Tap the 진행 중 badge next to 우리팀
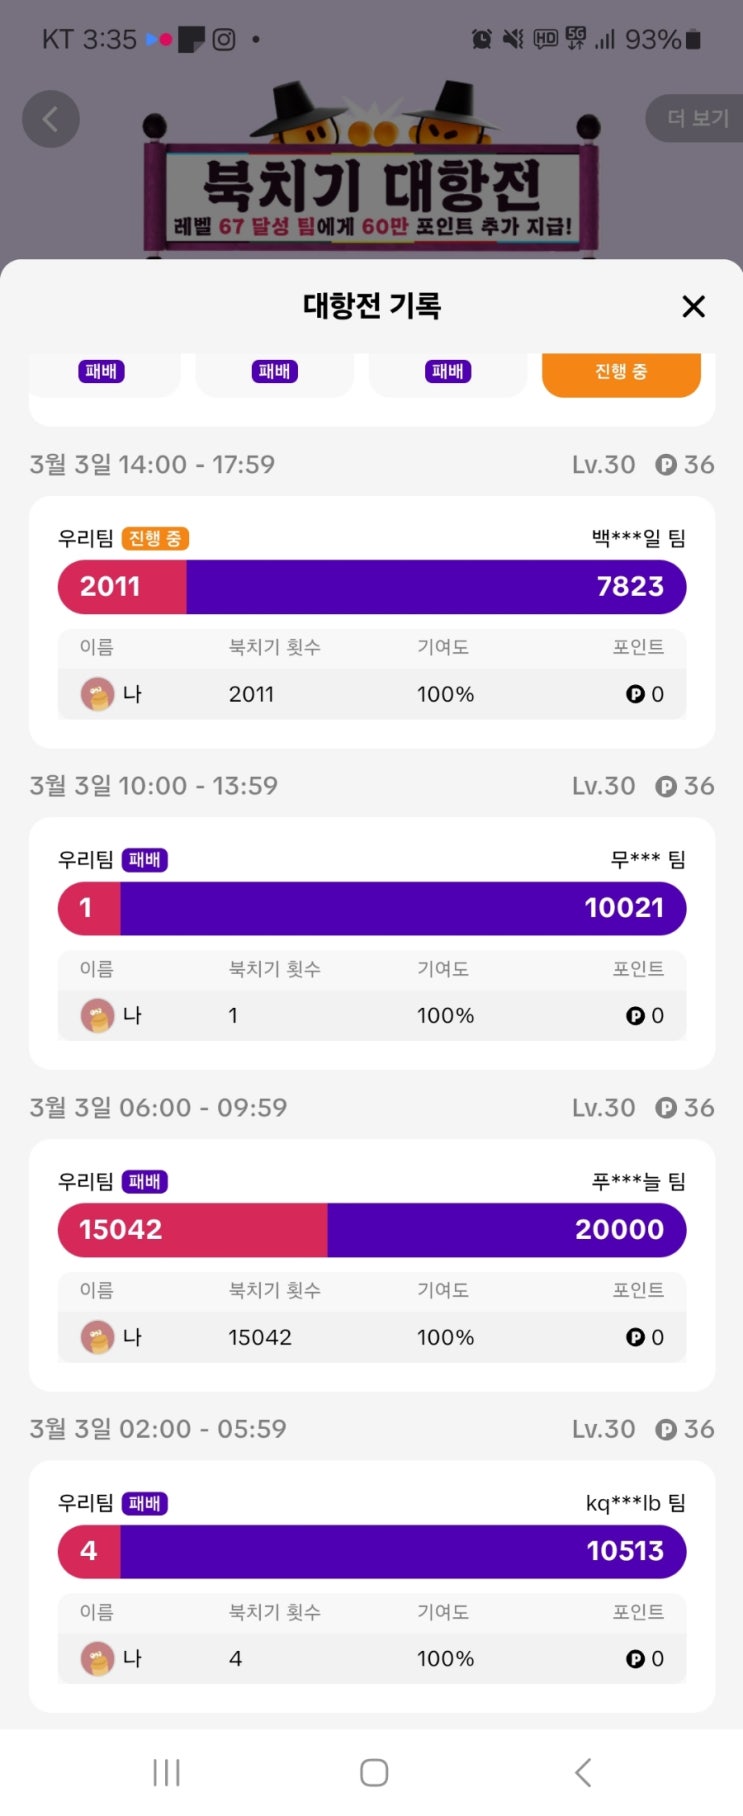Screen dimensions: 743x1816 pos(155,539)
